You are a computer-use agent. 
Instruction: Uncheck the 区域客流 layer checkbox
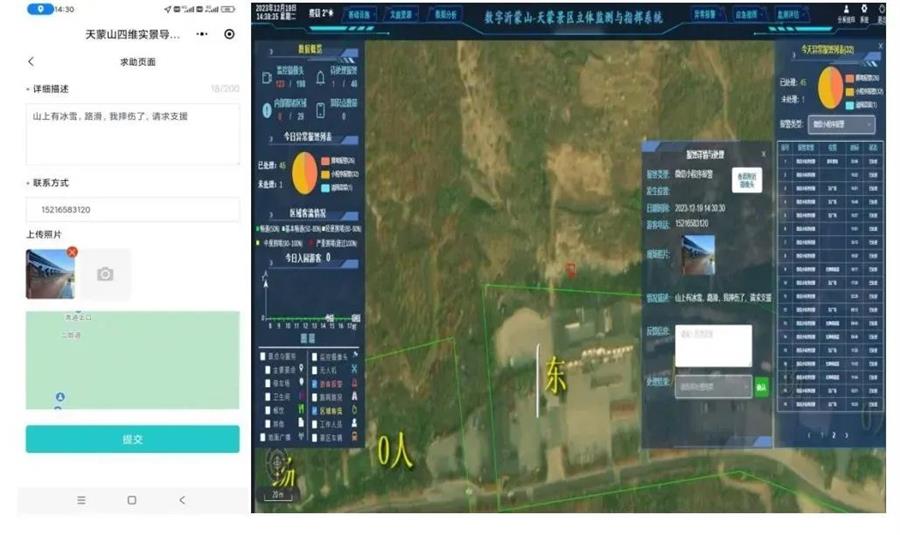(315, 410)
